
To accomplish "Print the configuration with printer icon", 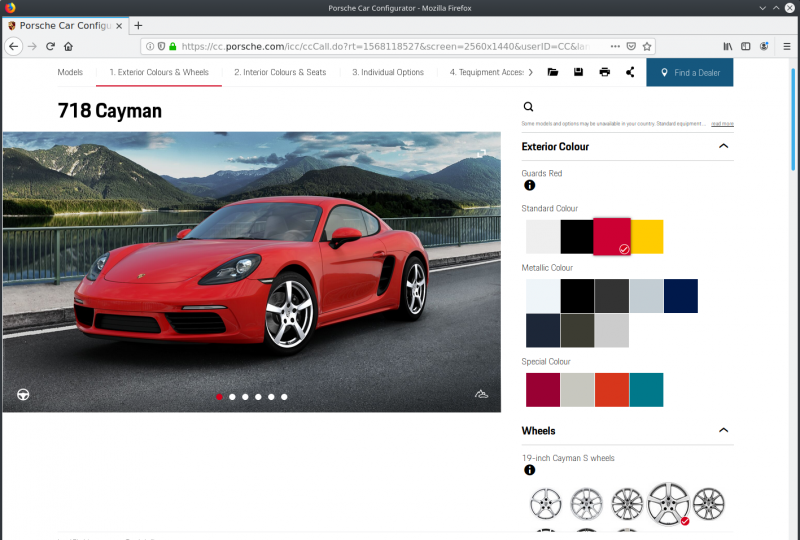I will click(x=605, y=72).
